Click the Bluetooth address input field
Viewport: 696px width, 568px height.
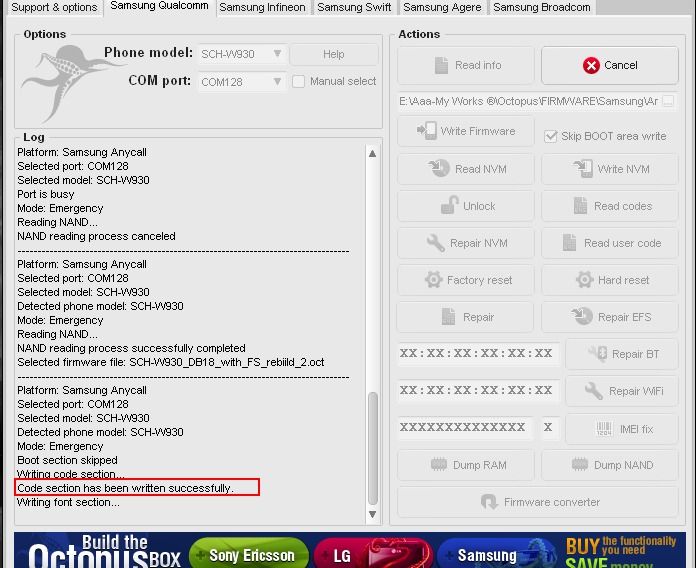pos(477,354)
